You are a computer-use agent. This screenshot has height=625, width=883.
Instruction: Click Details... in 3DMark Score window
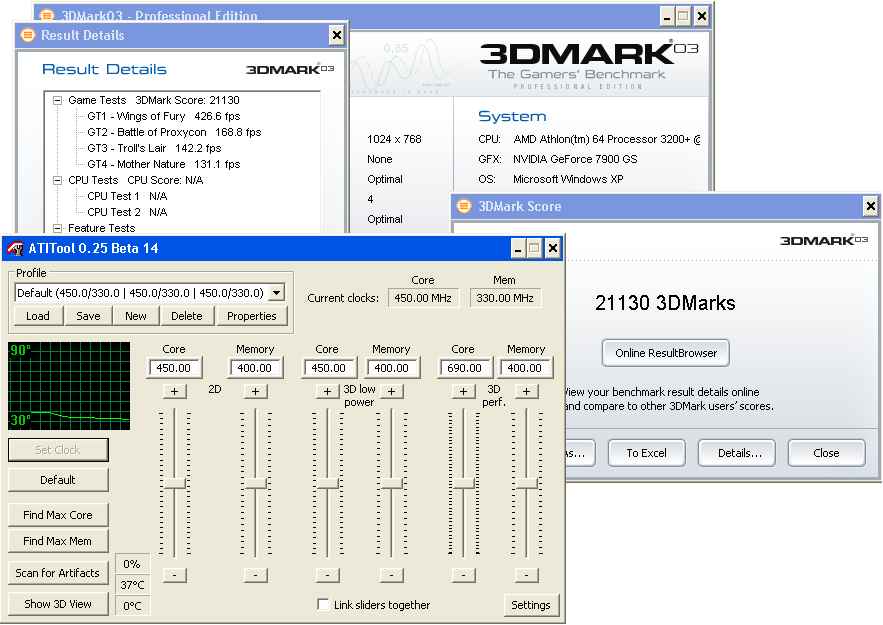tap(737, 453)
